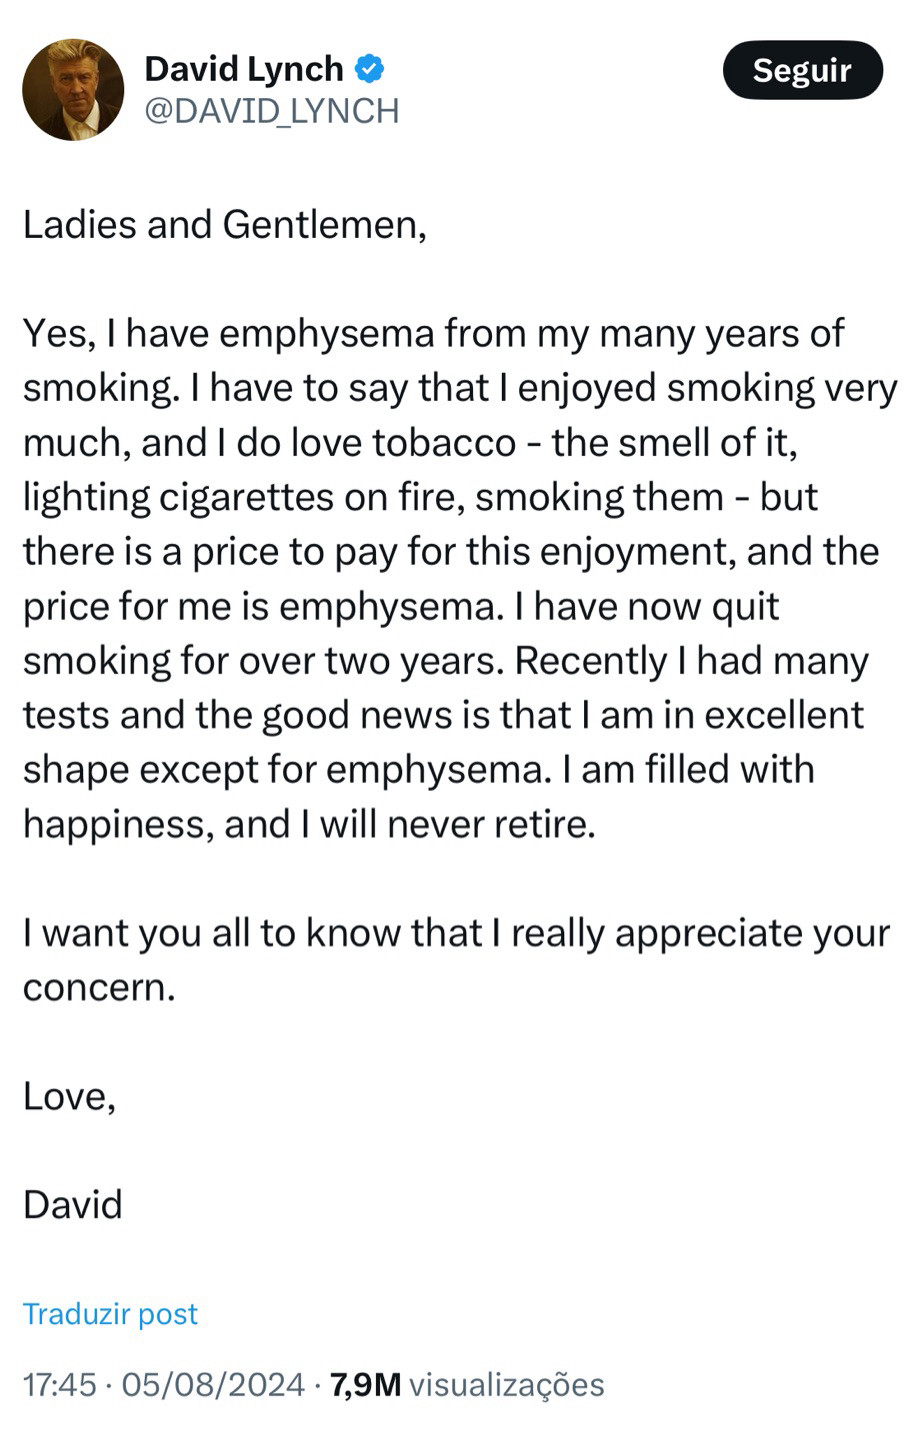The image size is (923, 1432).
Task: Open David Lynch's profile picture
Action: click(x=73, y=90)
